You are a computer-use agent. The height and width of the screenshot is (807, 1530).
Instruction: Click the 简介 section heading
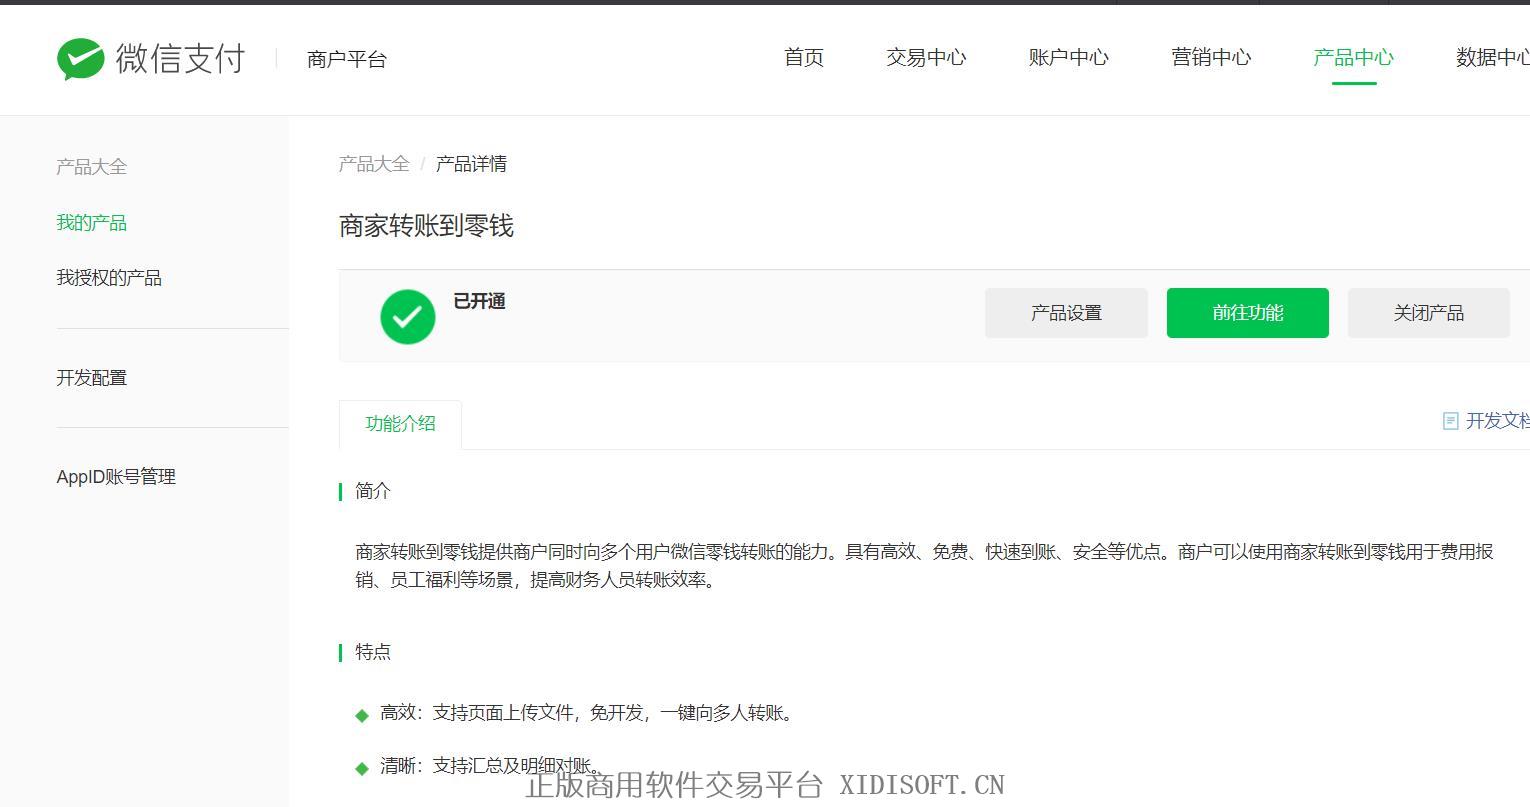[373, 491]
